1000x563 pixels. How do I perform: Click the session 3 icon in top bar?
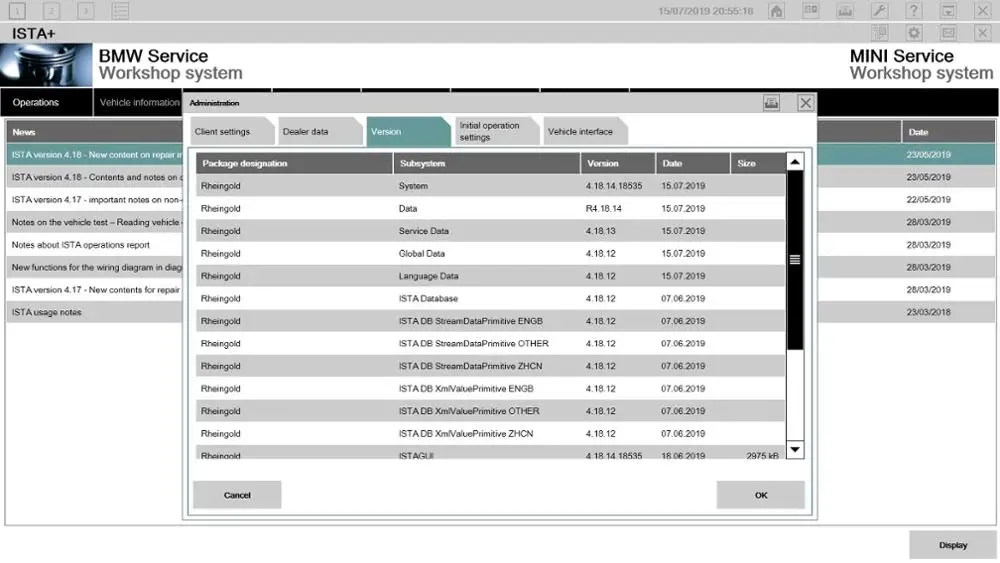(86, 10)
